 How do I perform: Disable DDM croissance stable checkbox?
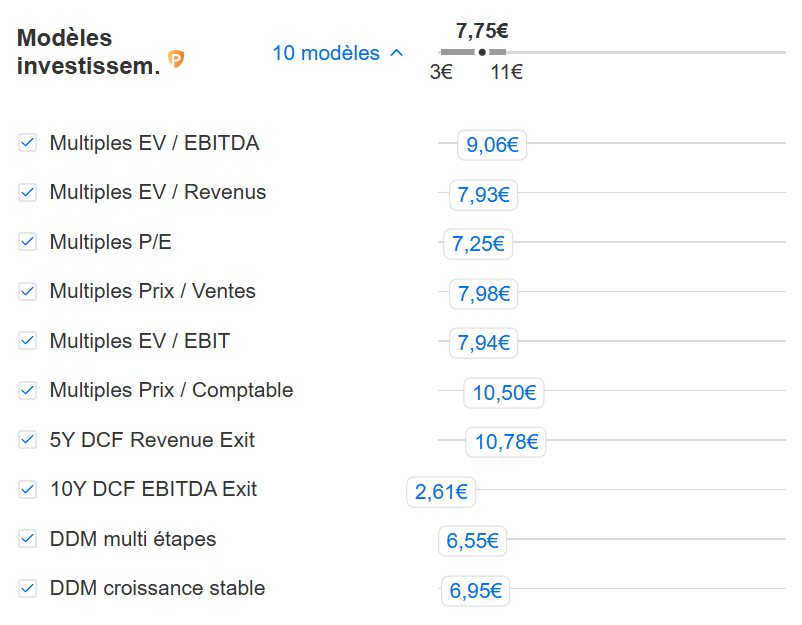tap(28, 588)
